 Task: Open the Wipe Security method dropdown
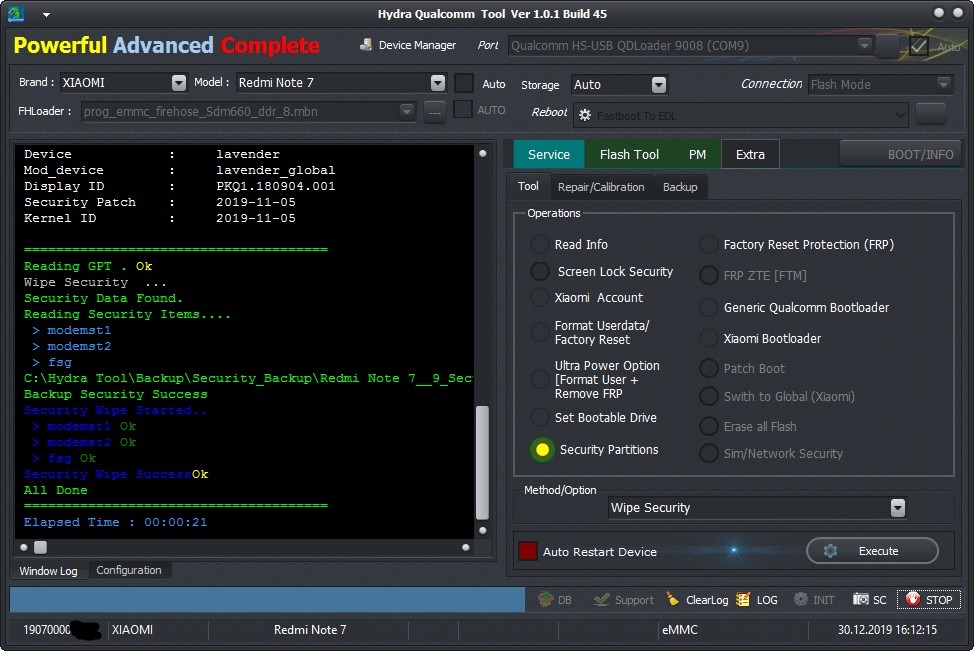click(898, 508)
